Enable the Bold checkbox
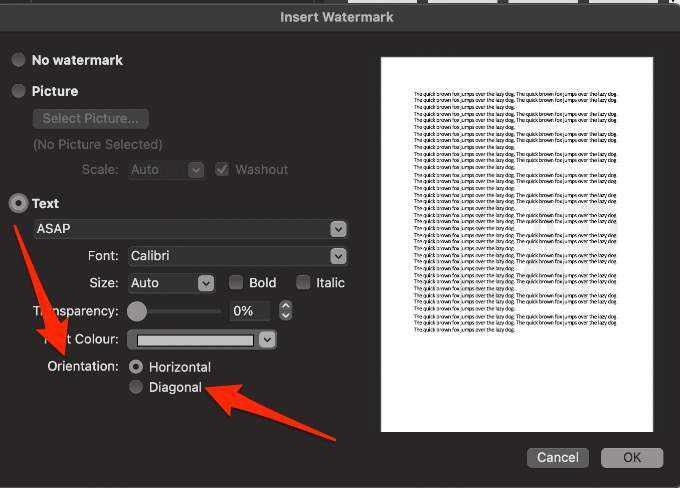This screenshot has width=680, height=488. 236,283
